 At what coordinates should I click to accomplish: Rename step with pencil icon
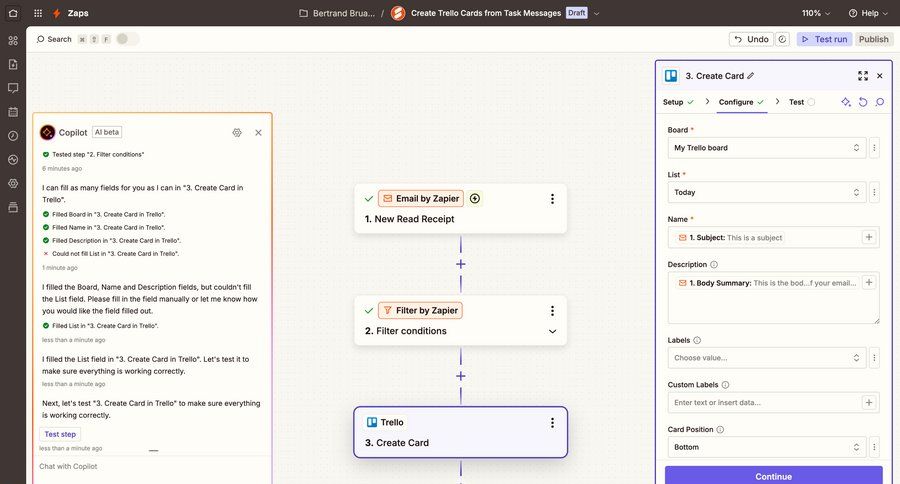pos(751,76)
